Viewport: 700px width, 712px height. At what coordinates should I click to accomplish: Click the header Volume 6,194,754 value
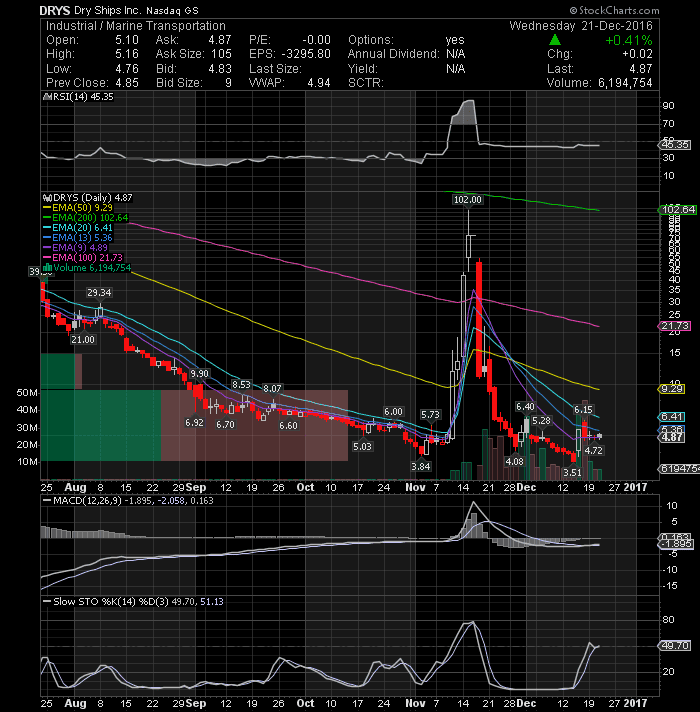(x=625, y=83)
